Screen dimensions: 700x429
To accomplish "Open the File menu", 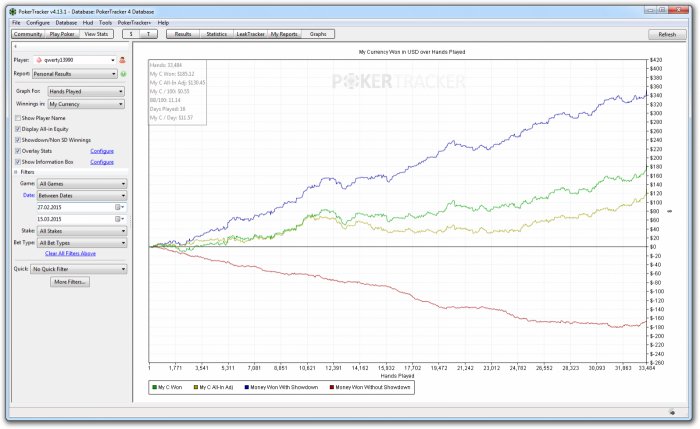I will point(16,23).
